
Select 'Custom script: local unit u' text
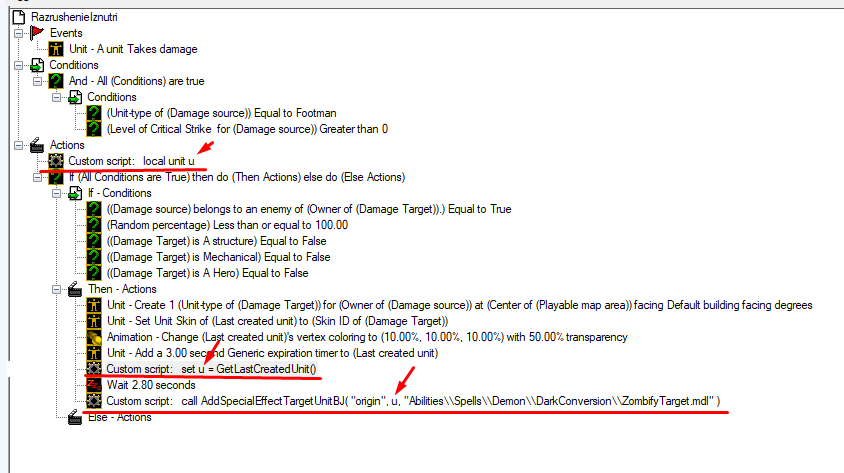[x=131, y=161]
